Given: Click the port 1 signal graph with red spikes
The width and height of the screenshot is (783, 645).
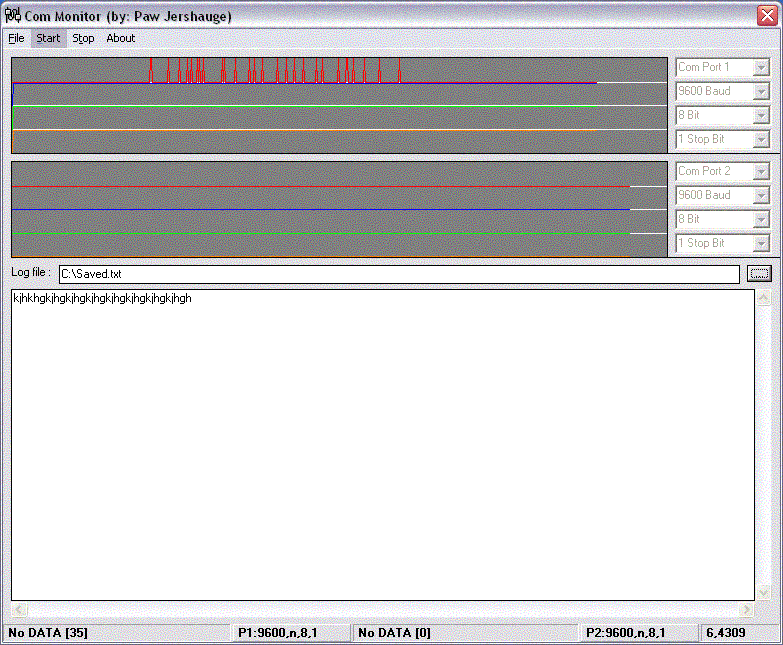Looking at the screenshot, I should pos(300,70).
